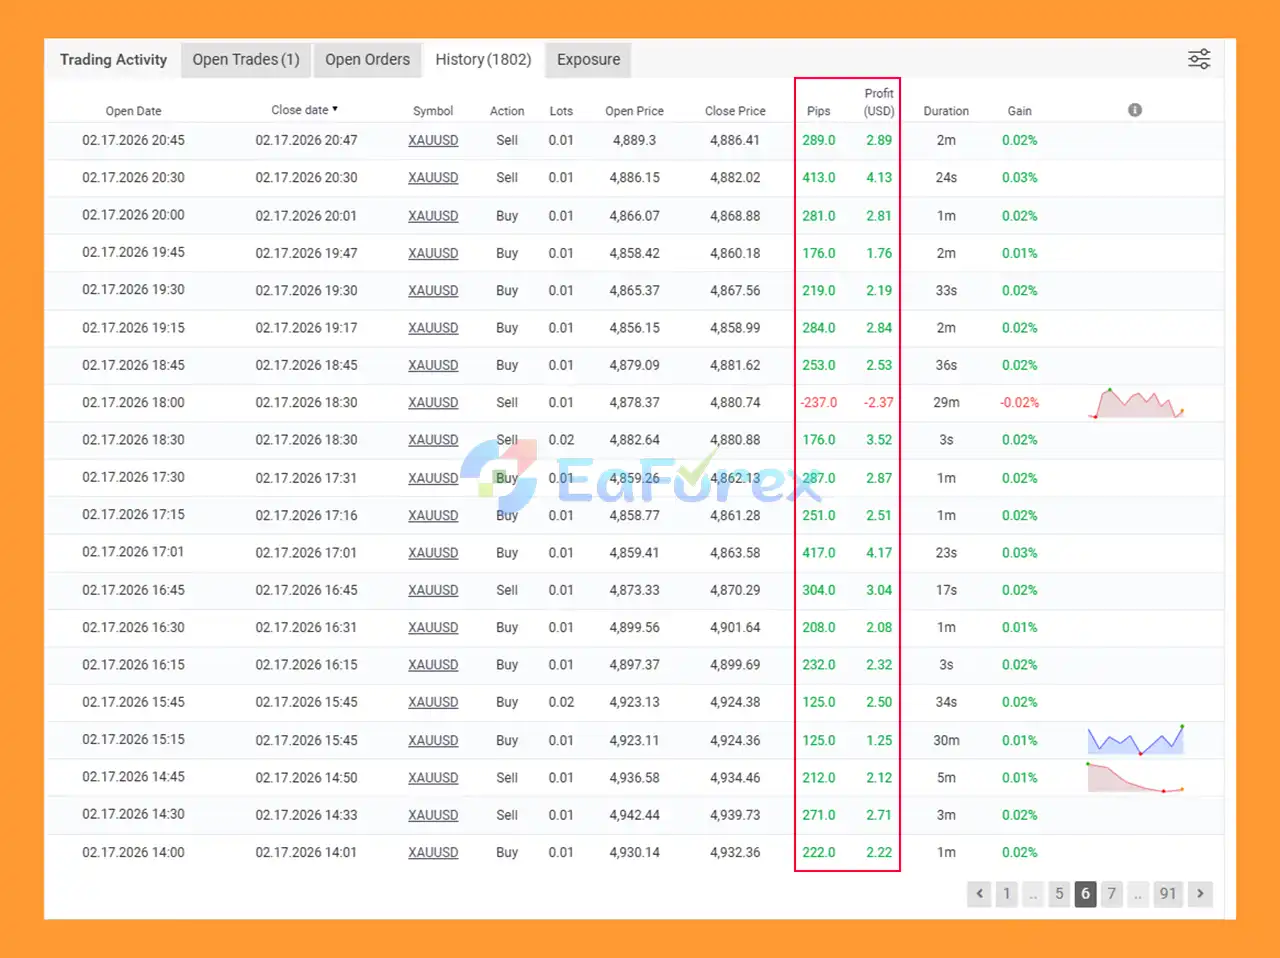Expand the first ellipsis in pagination
Viewport: 1280px width, 958px height.
[x=1032, y=893]
